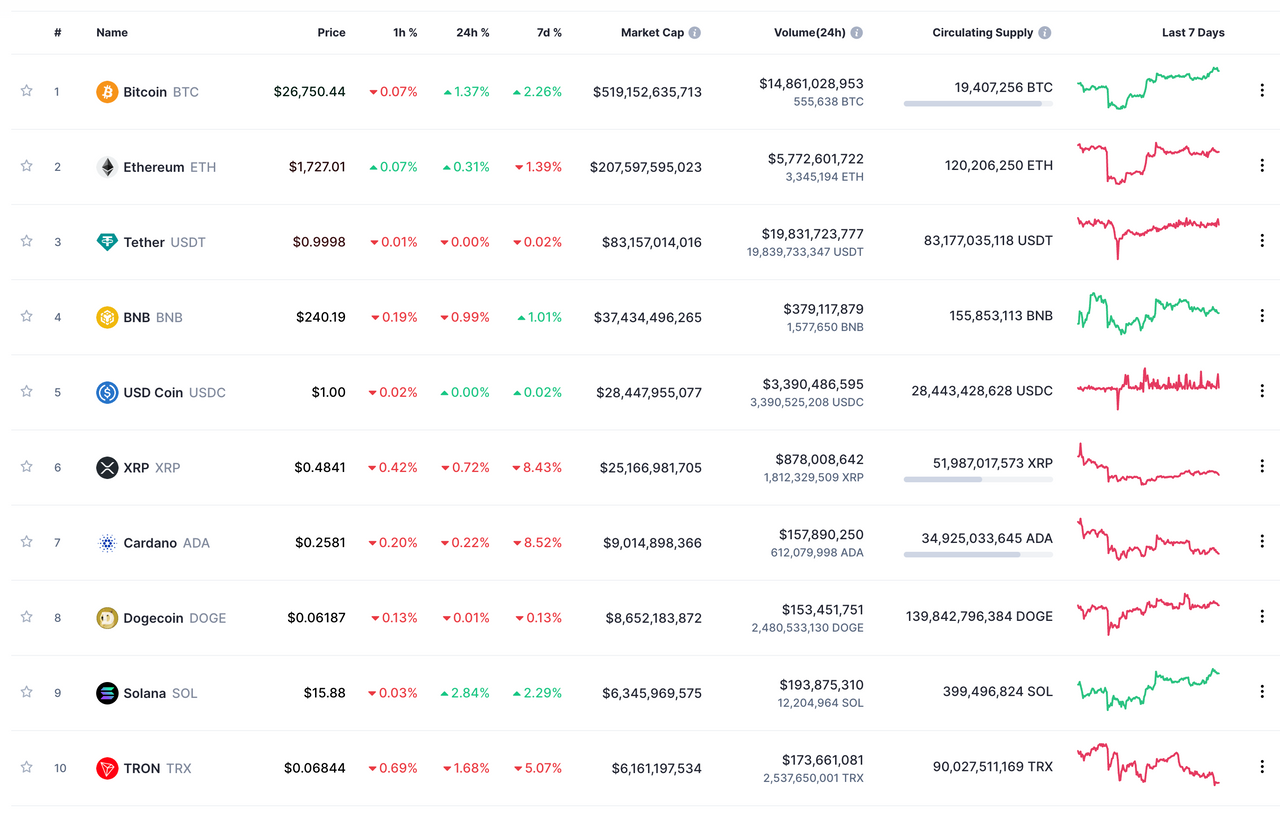Sort the table by Price column
This screenshot has height=814, width=1280.
(x=331, y=31)
